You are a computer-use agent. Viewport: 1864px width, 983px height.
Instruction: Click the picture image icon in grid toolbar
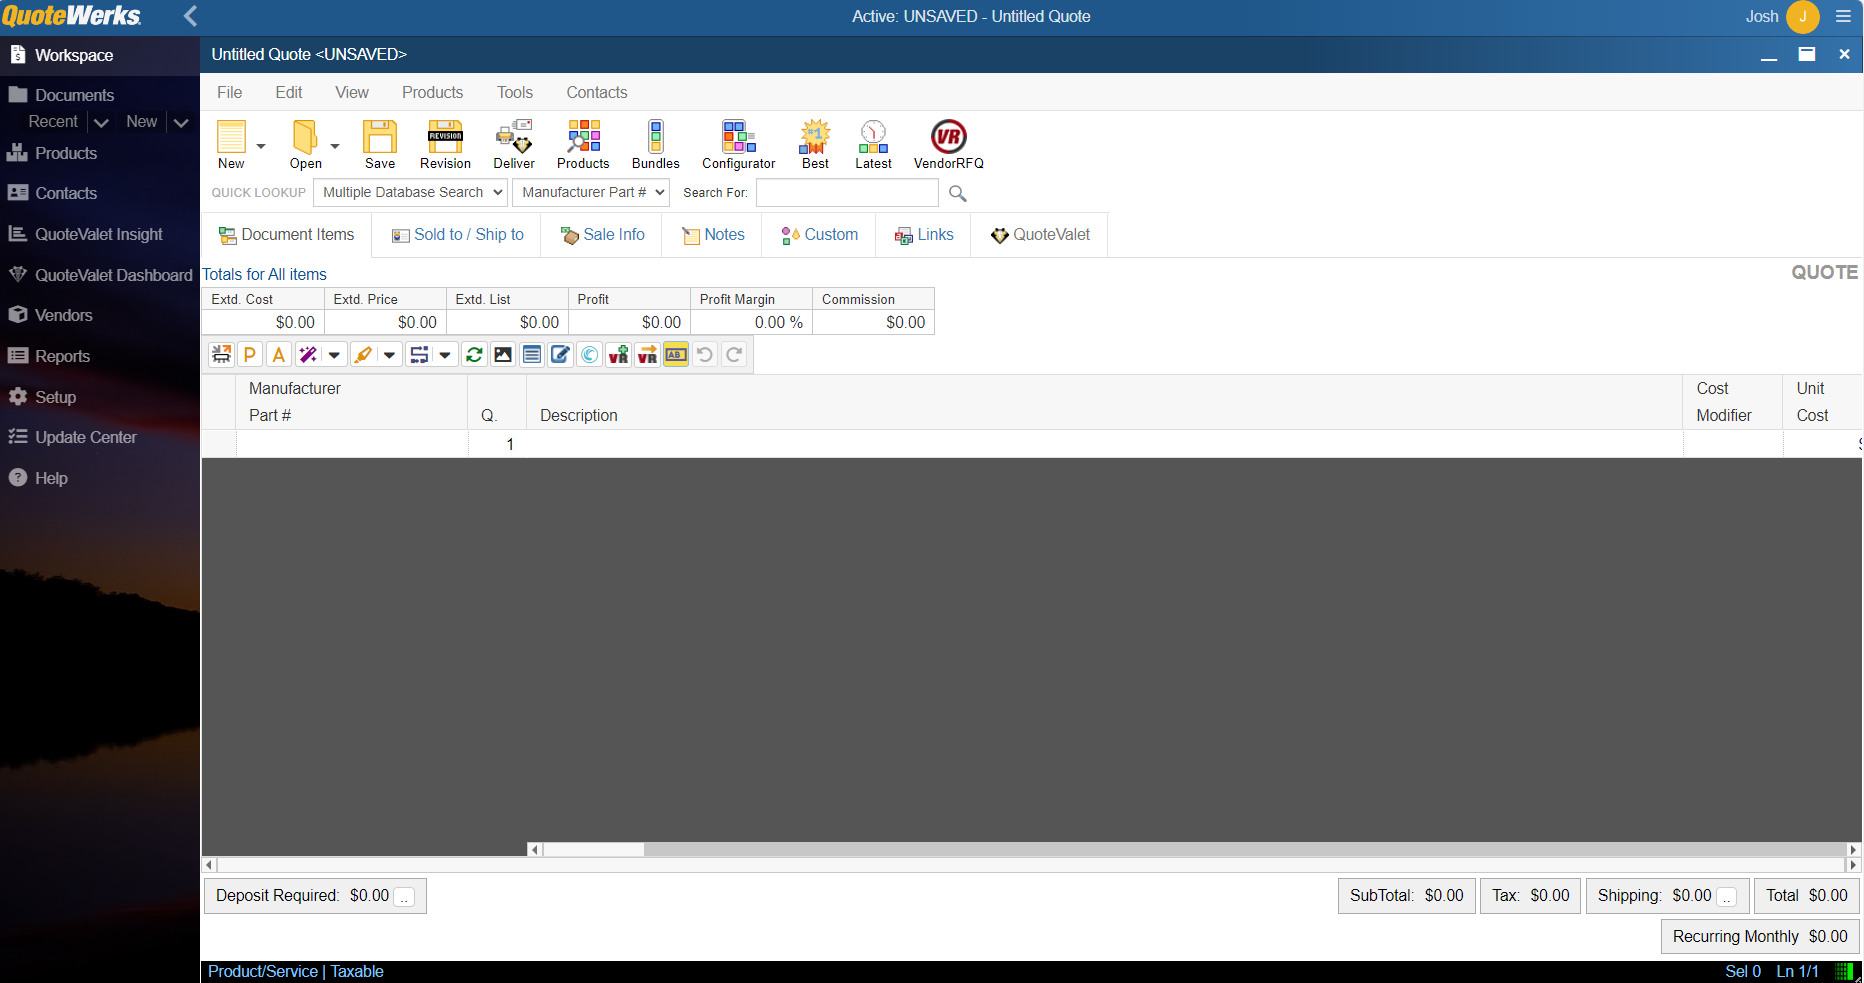(x=503, y=355)
